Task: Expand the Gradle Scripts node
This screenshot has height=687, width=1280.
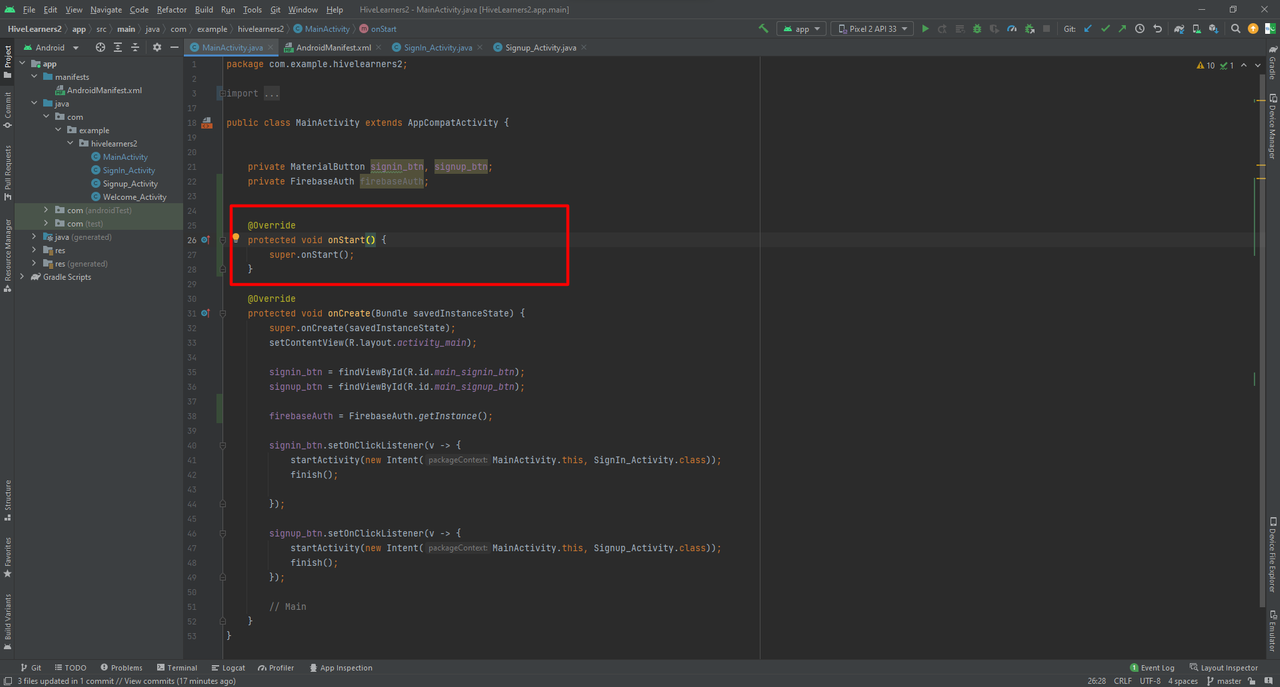Action: point(22,277)
